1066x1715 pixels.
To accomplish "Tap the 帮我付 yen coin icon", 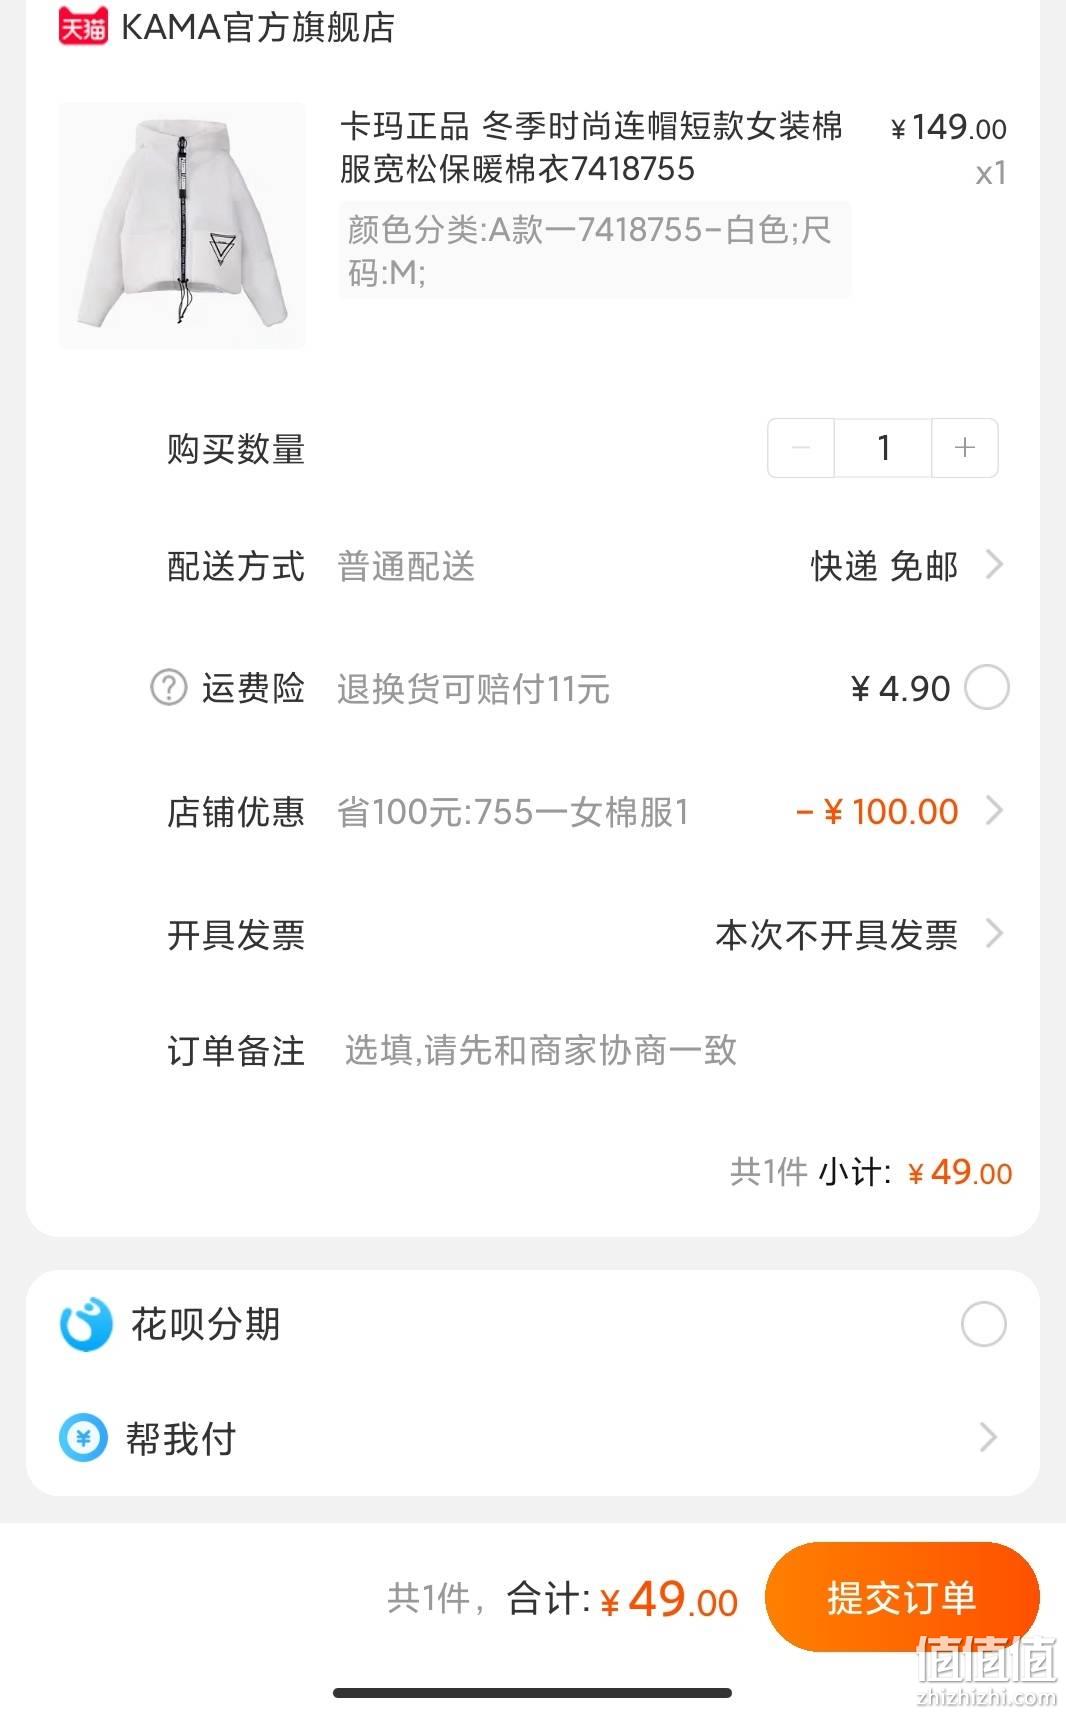I will tap(84, 1438).
